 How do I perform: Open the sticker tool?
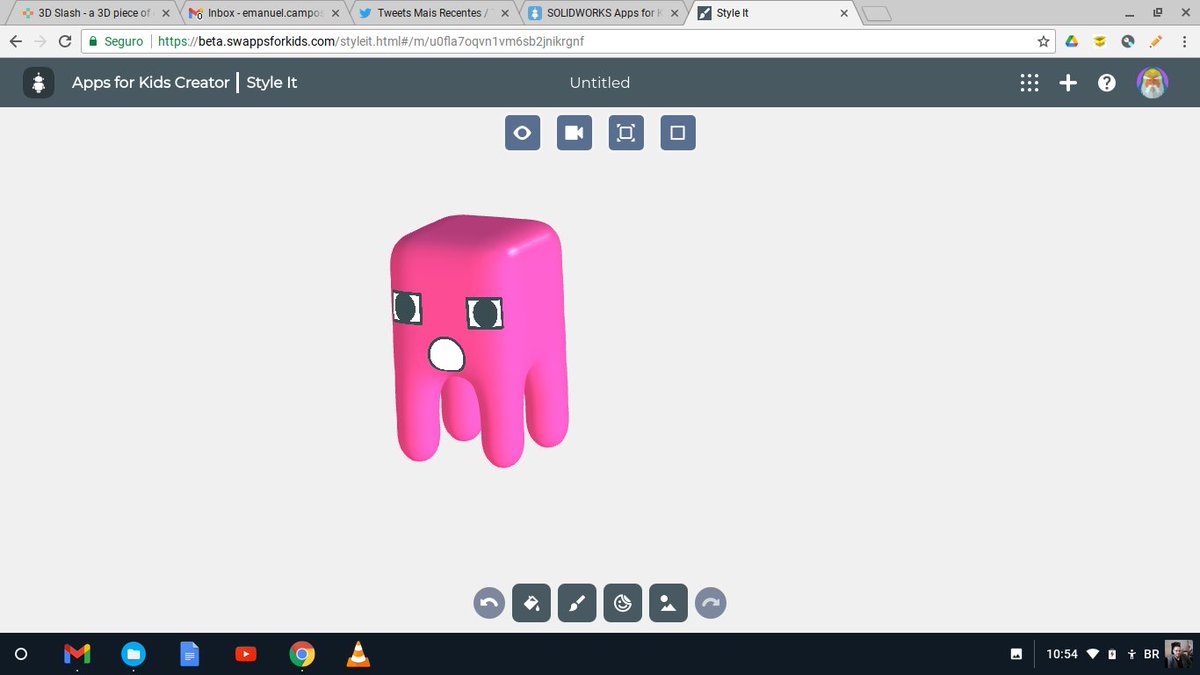(623, 603)
